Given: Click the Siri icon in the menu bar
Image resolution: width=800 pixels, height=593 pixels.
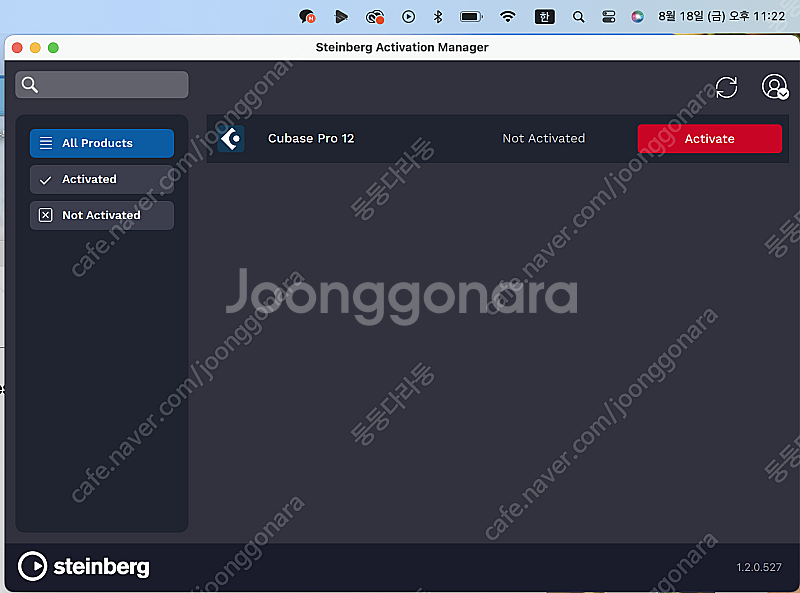Looking at the screenshot, I should coord(637,17).
